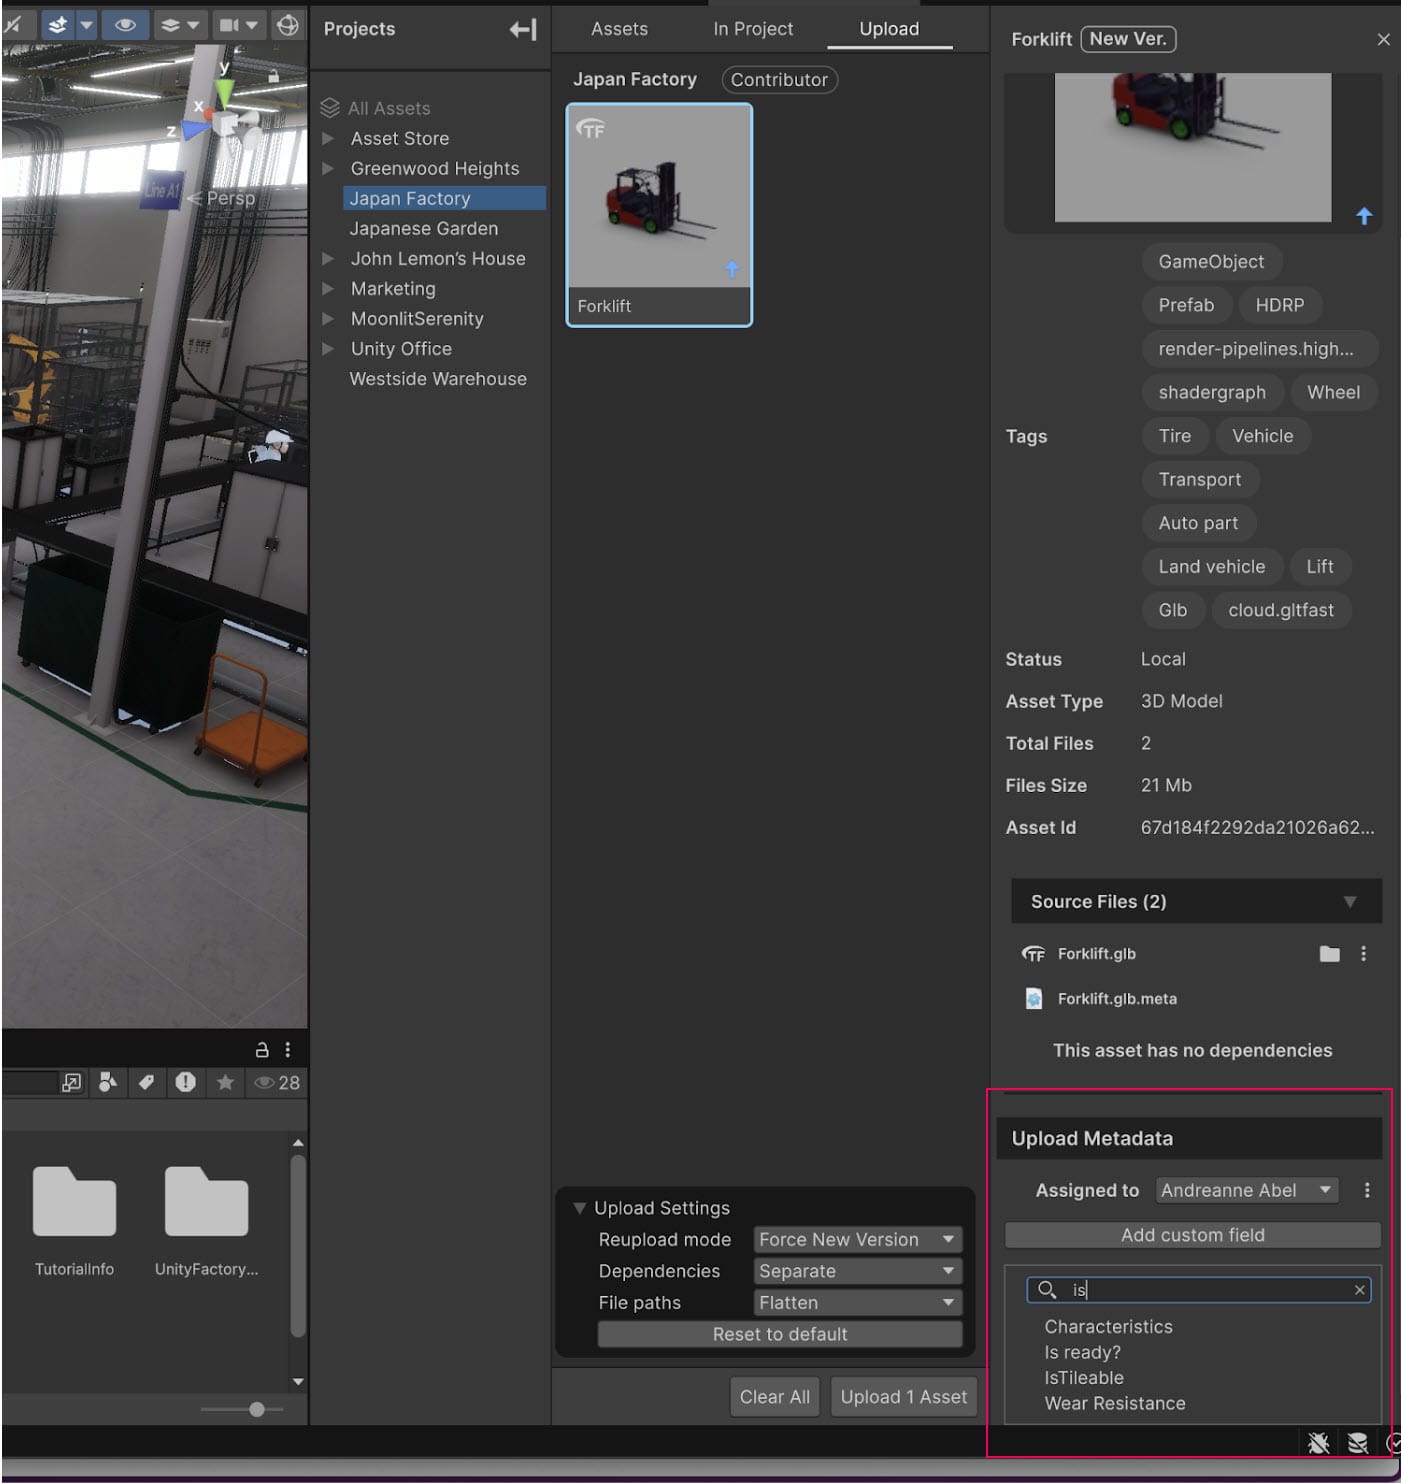
Task: Expand the Marketing project
Action: tap(328, 289)
